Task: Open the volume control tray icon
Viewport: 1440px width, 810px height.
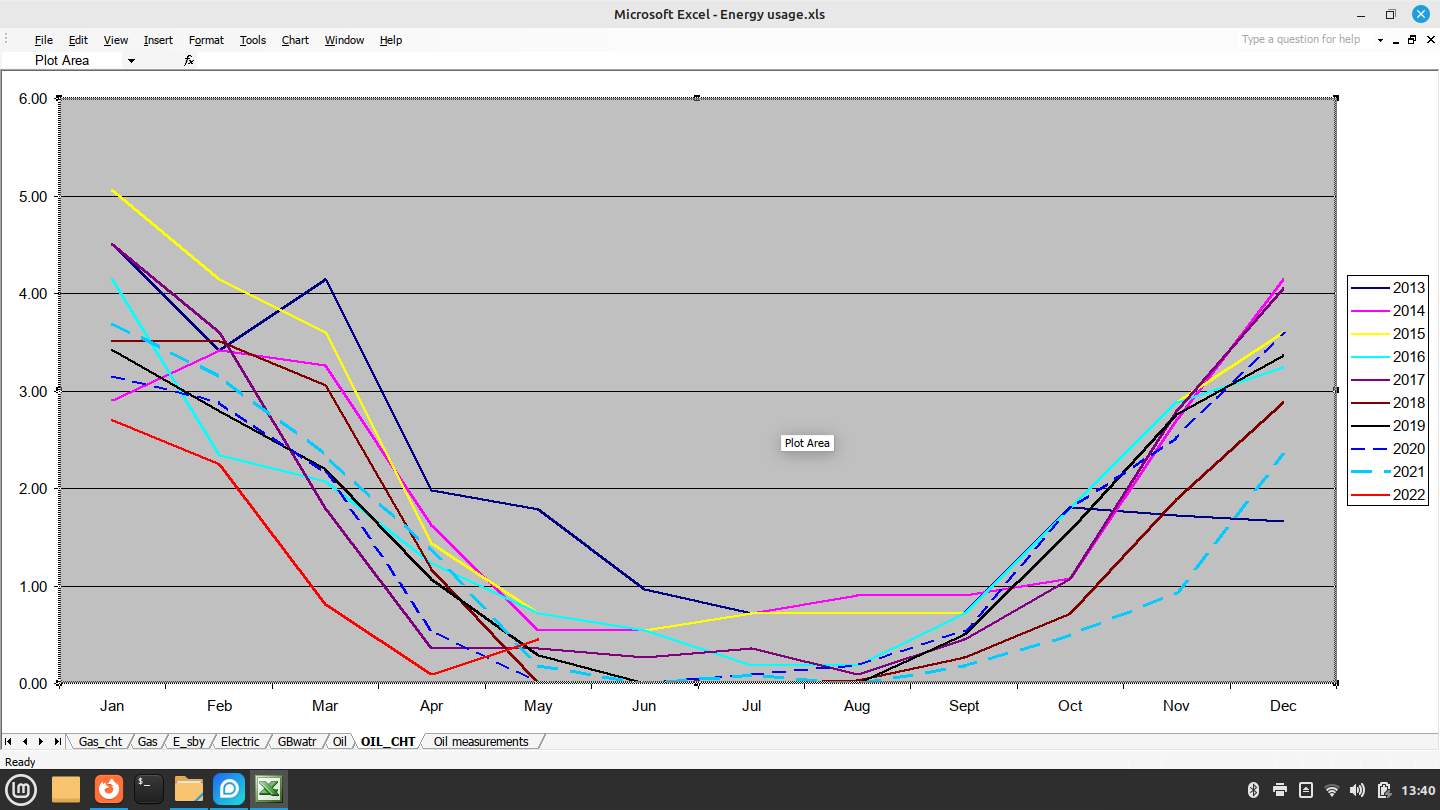Action: [1357, 790]
